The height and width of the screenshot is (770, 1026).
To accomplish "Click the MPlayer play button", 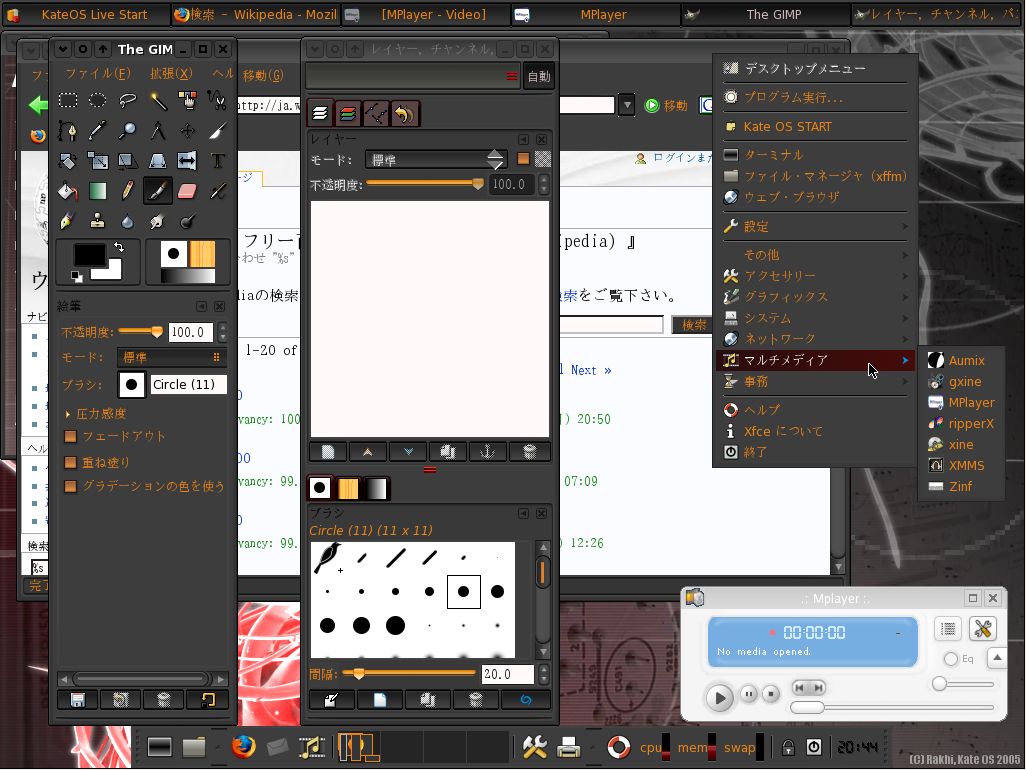I will point(720,697).
